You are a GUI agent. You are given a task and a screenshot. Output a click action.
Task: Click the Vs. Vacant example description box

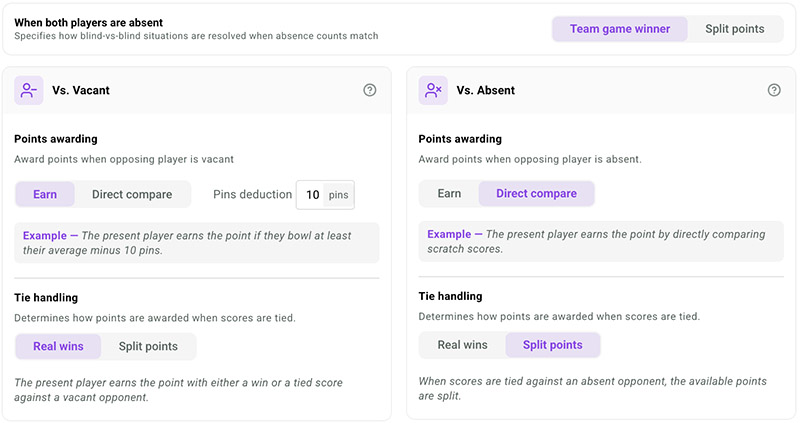coord(196,243)
